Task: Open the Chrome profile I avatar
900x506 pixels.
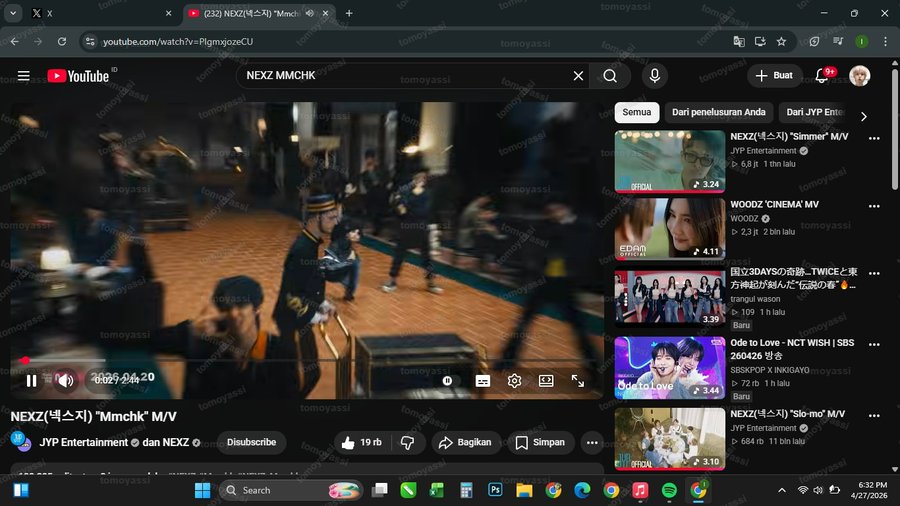Action: [862, 41]
